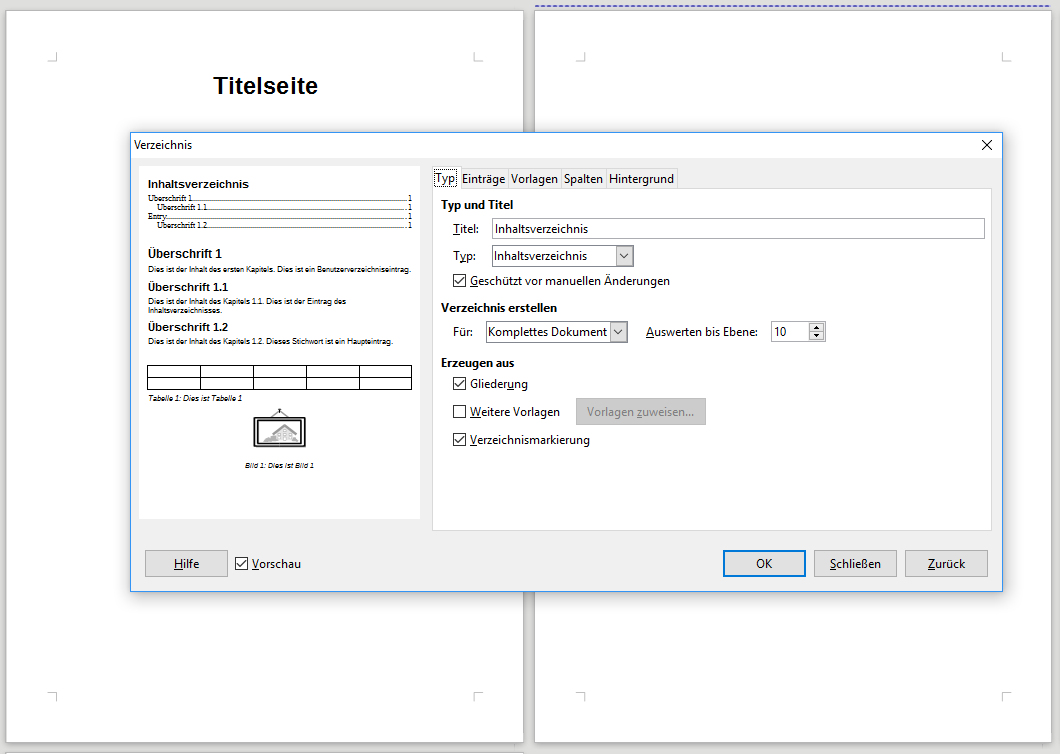The width and height of the screenshot is (1060, 754).
Task: Uncheck the Gliederung checkbox
Action: 460,384
